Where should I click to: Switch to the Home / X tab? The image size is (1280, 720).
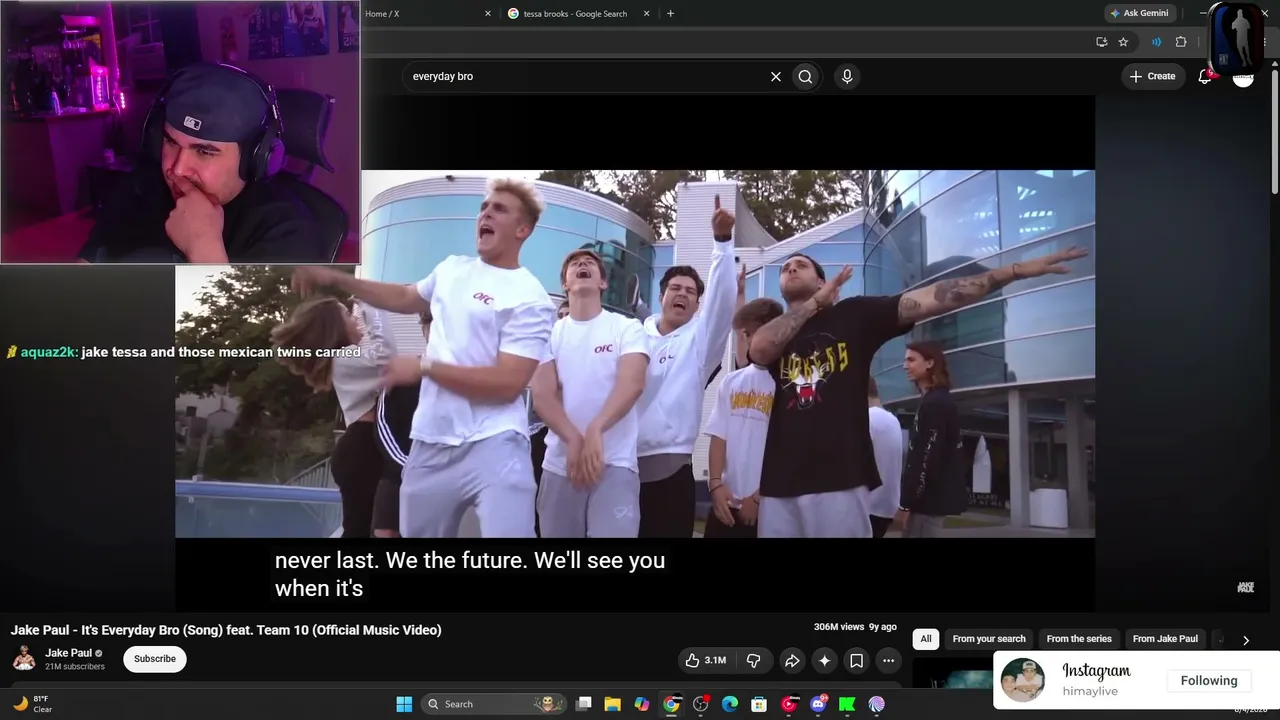(428, 14)
